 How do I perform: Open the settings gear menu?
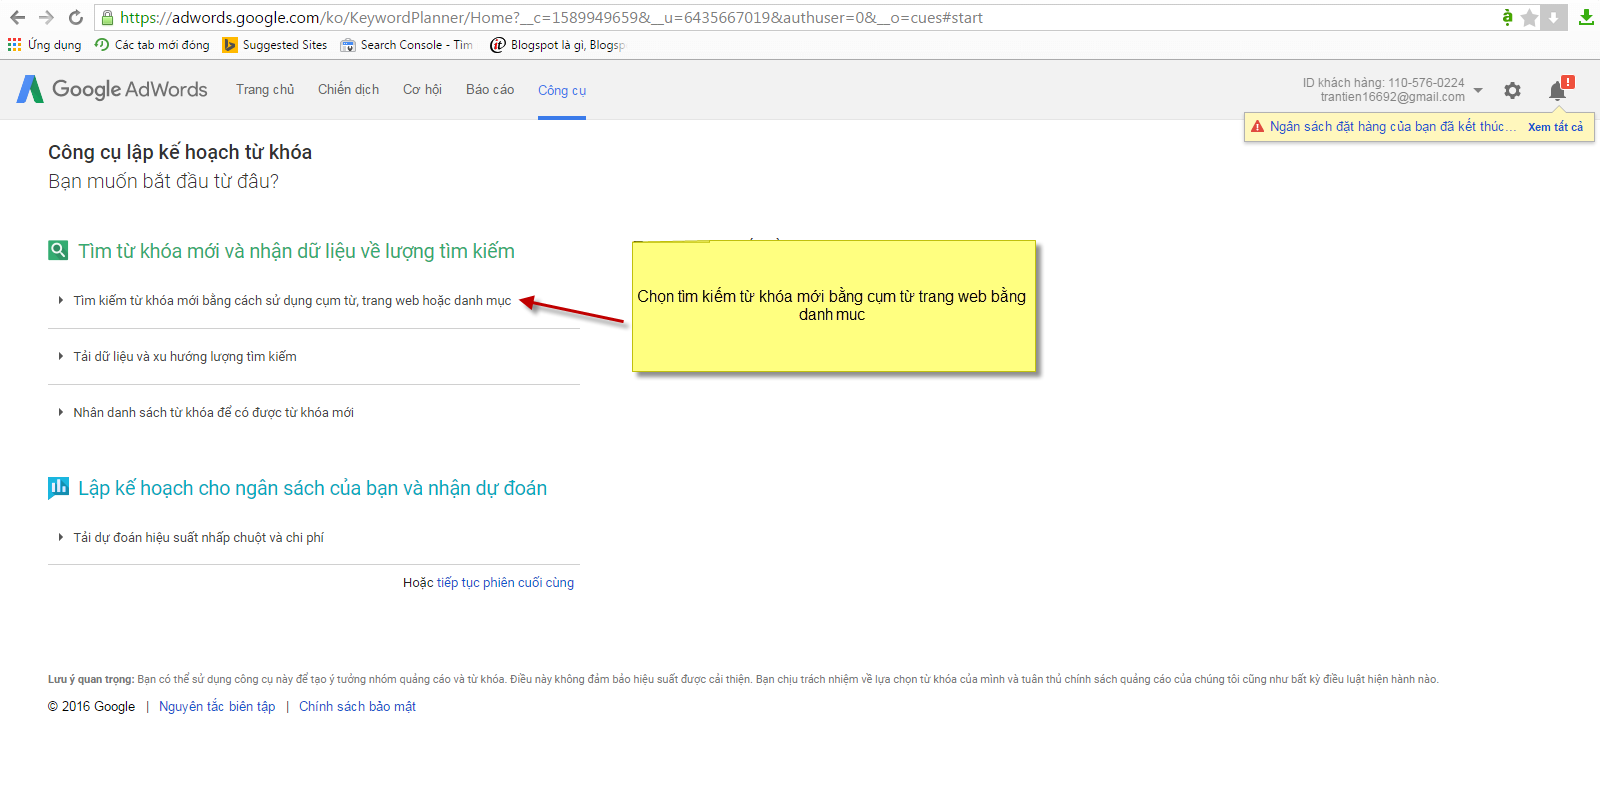[x=1512, y=91]
